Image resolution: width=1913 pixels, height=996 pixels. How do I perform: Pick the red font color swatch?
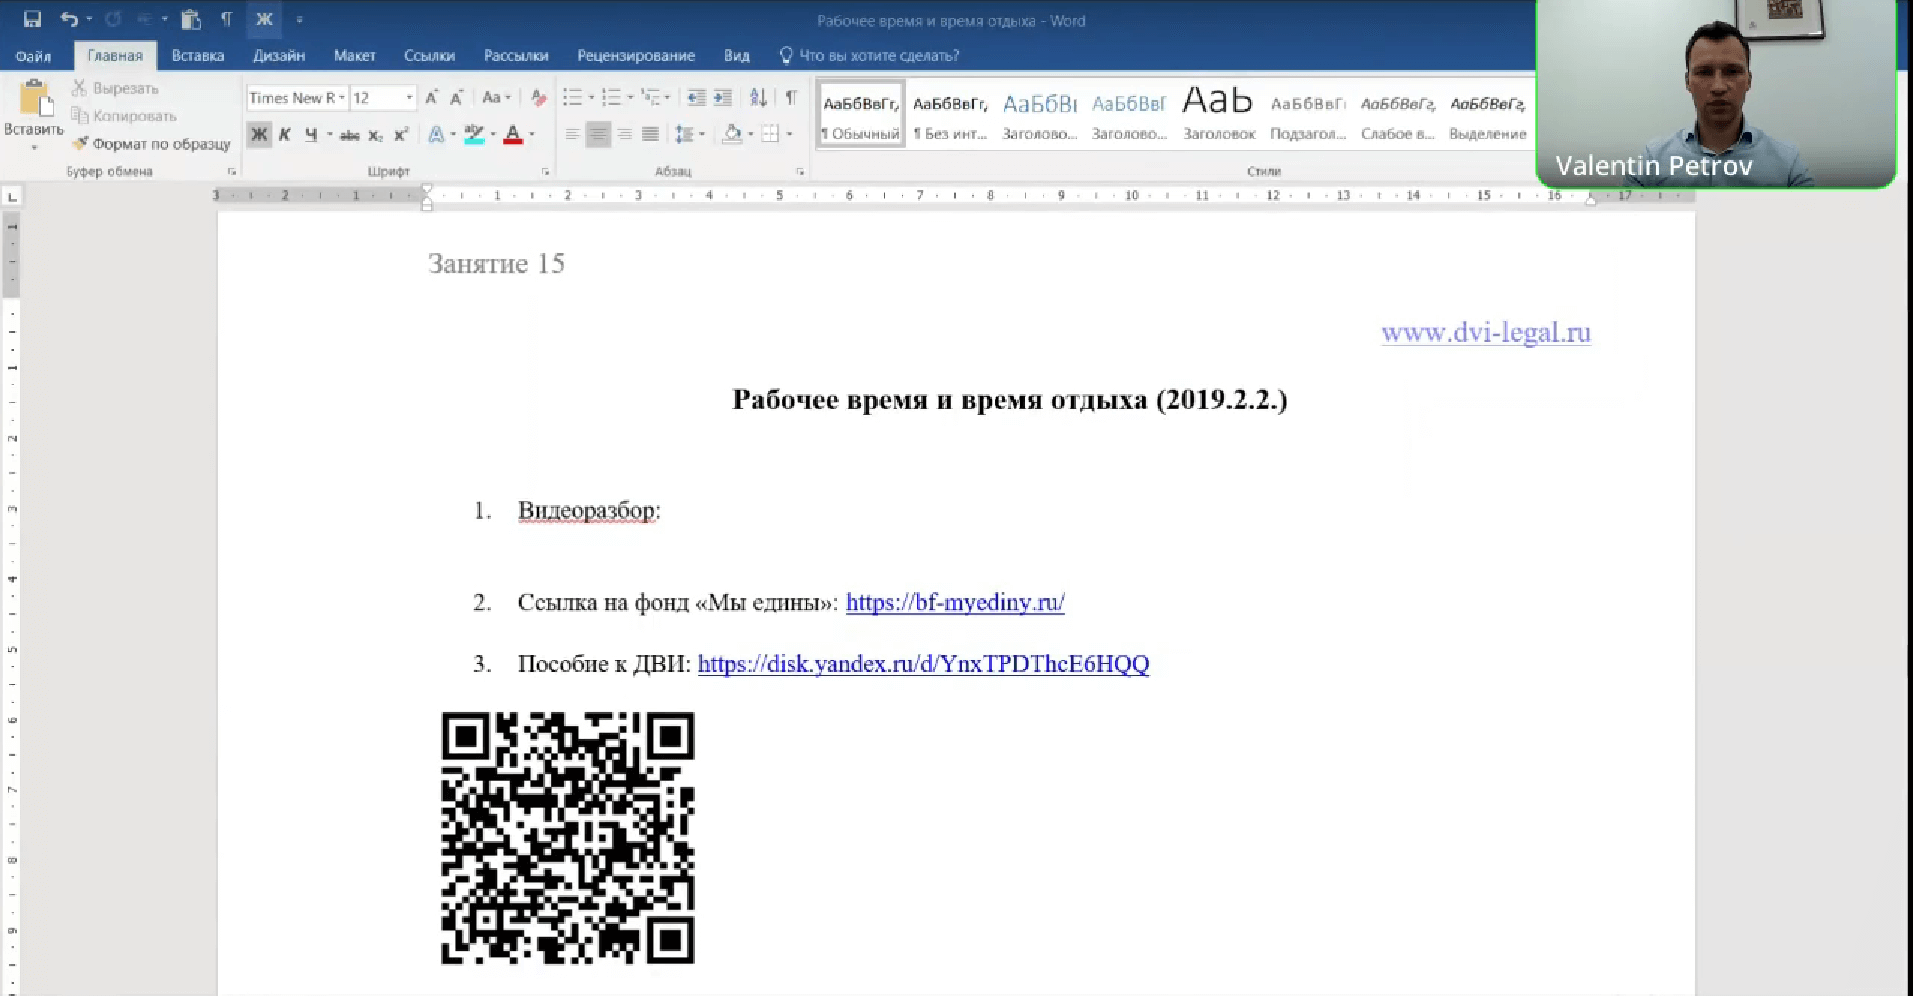tap(513, 135)
